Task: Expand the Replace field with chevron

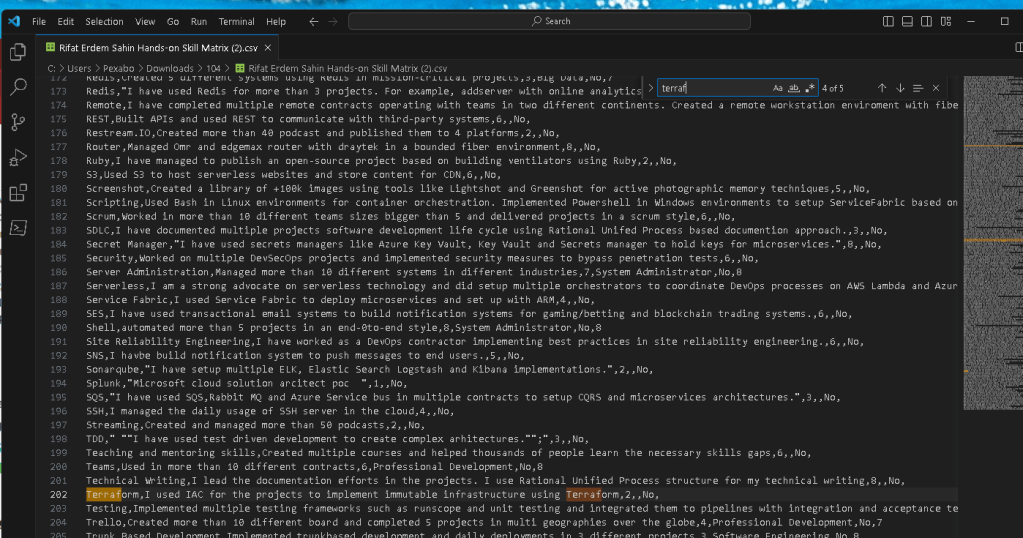Action: (x=650, y=88)
